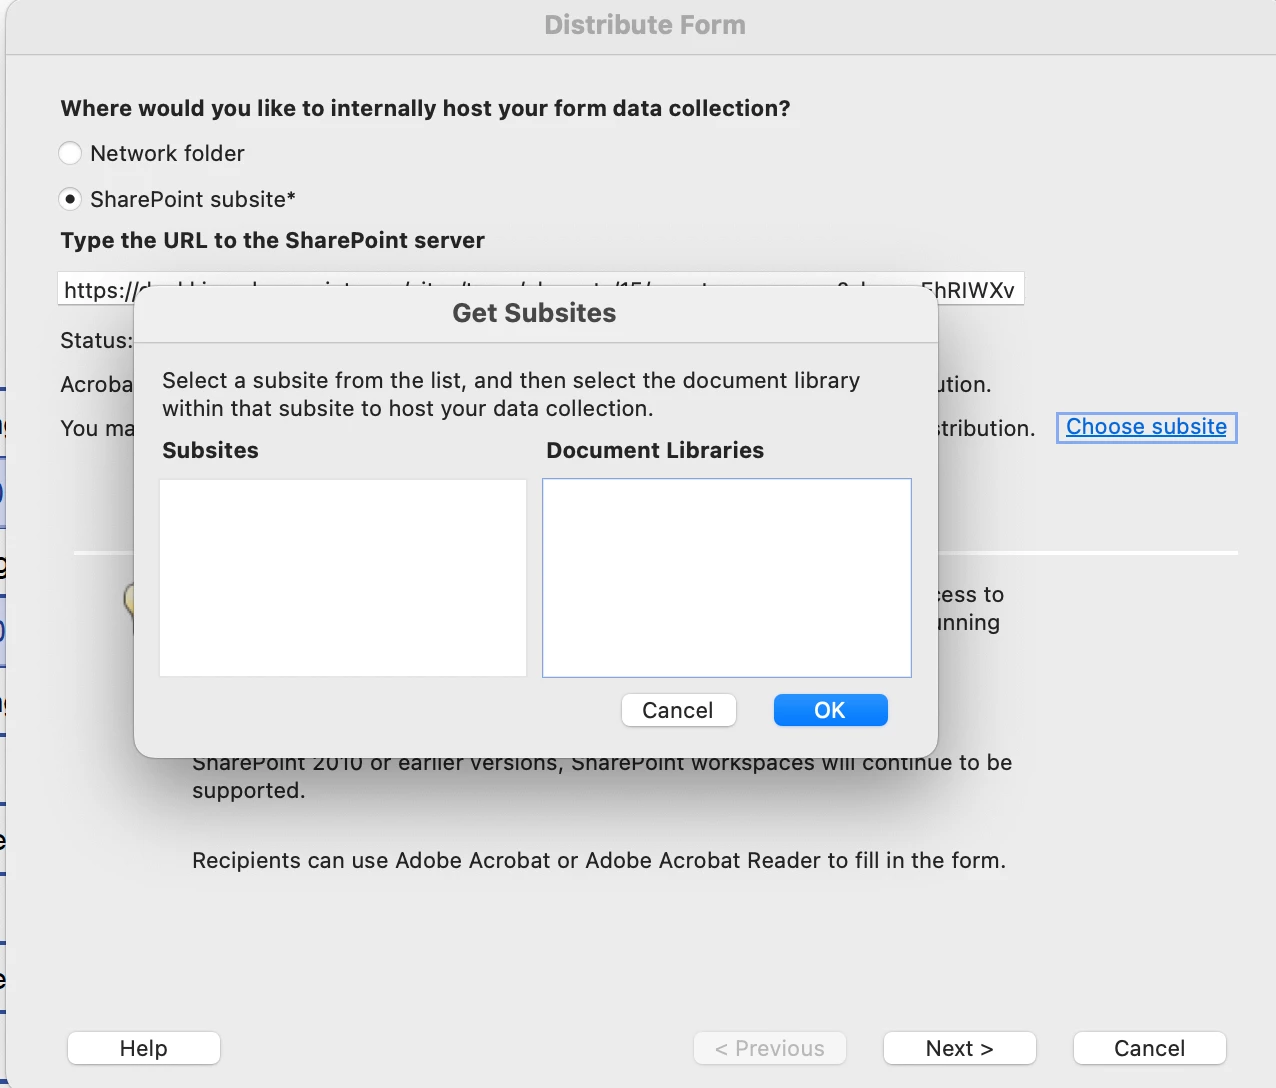Cancel the Get Subsites dialog
The image size is (1276, 1088).
(x=678, y=710)
